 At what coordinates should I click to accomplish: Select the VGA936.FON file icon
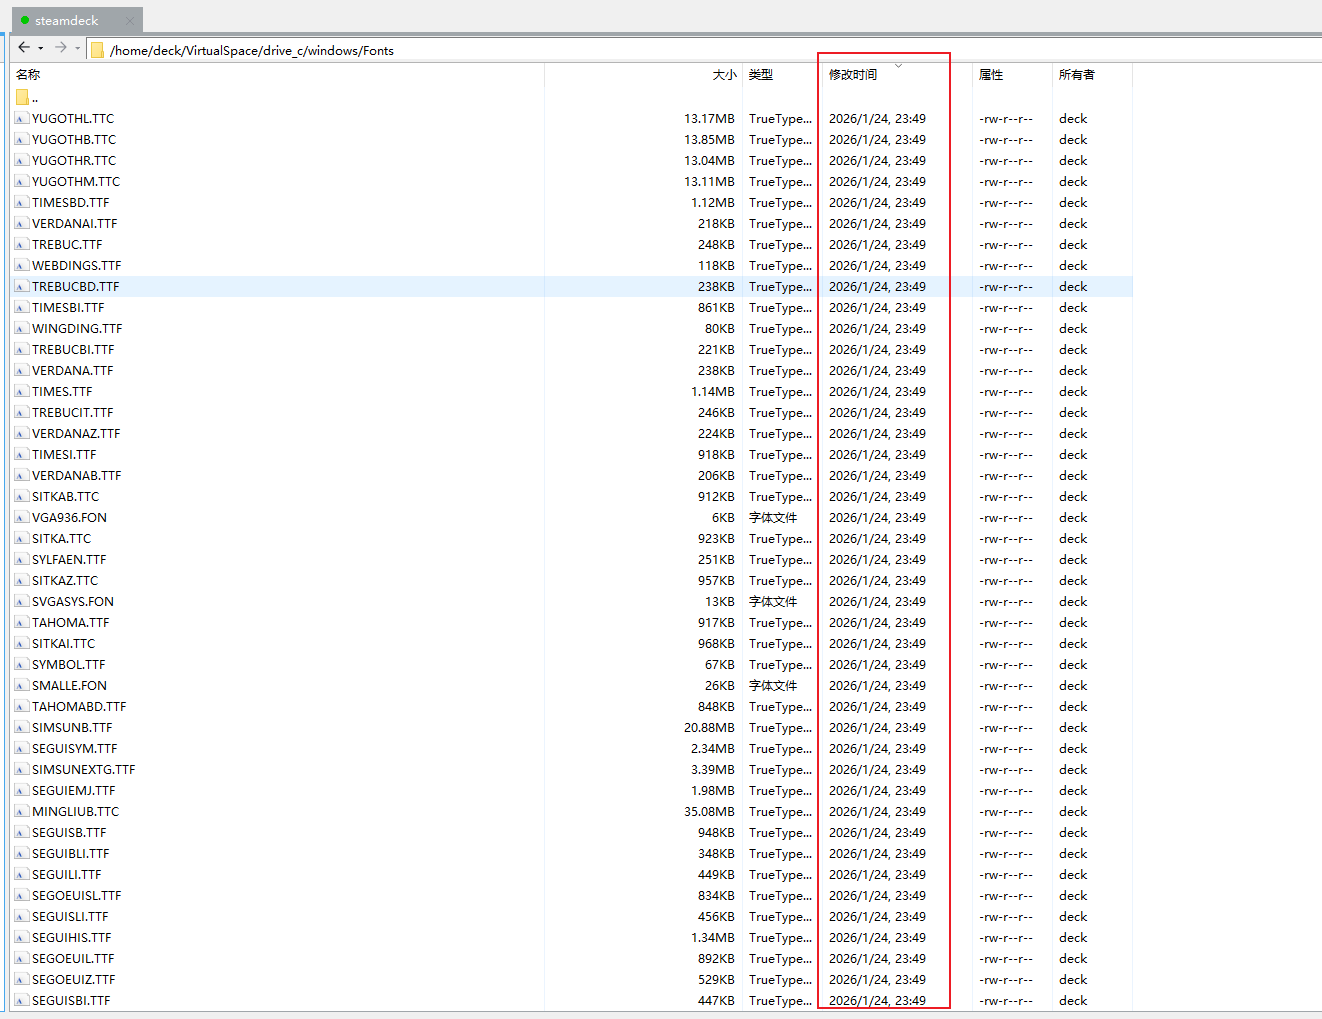click(21, 517)
